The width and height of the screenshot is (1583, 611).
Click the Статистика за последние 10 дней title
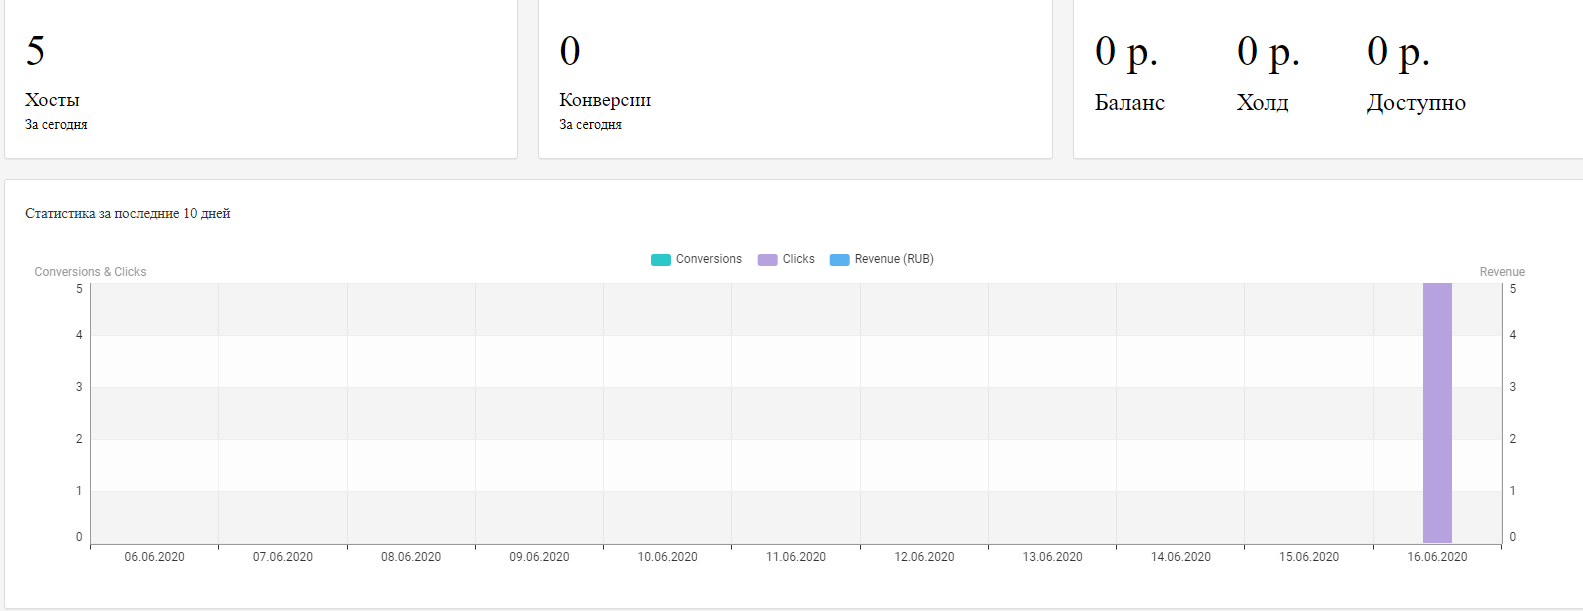pyautogui.click(x=127, y=213)
